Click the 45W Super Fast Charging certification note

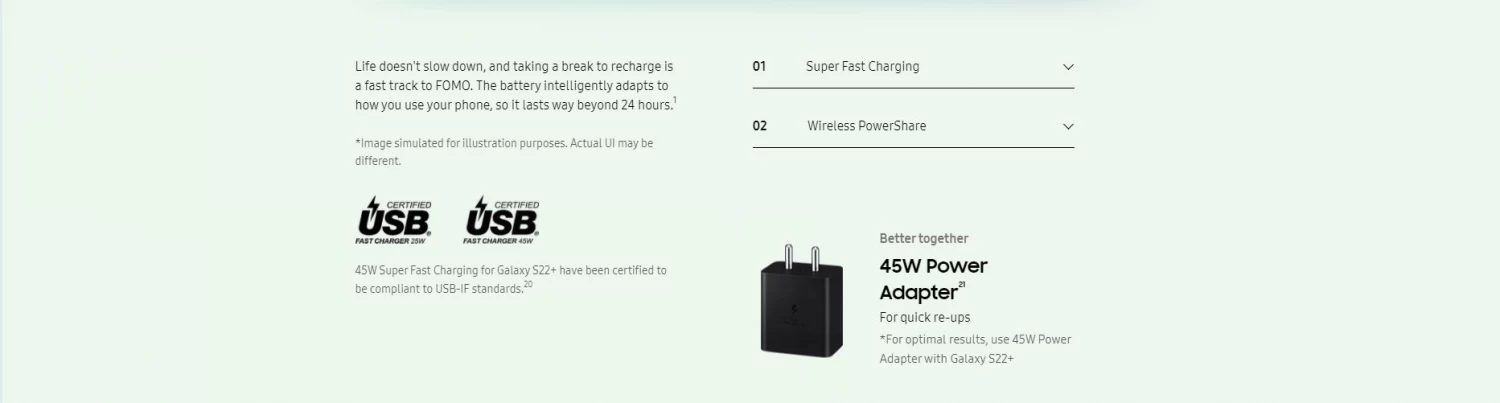coord(511,279)
